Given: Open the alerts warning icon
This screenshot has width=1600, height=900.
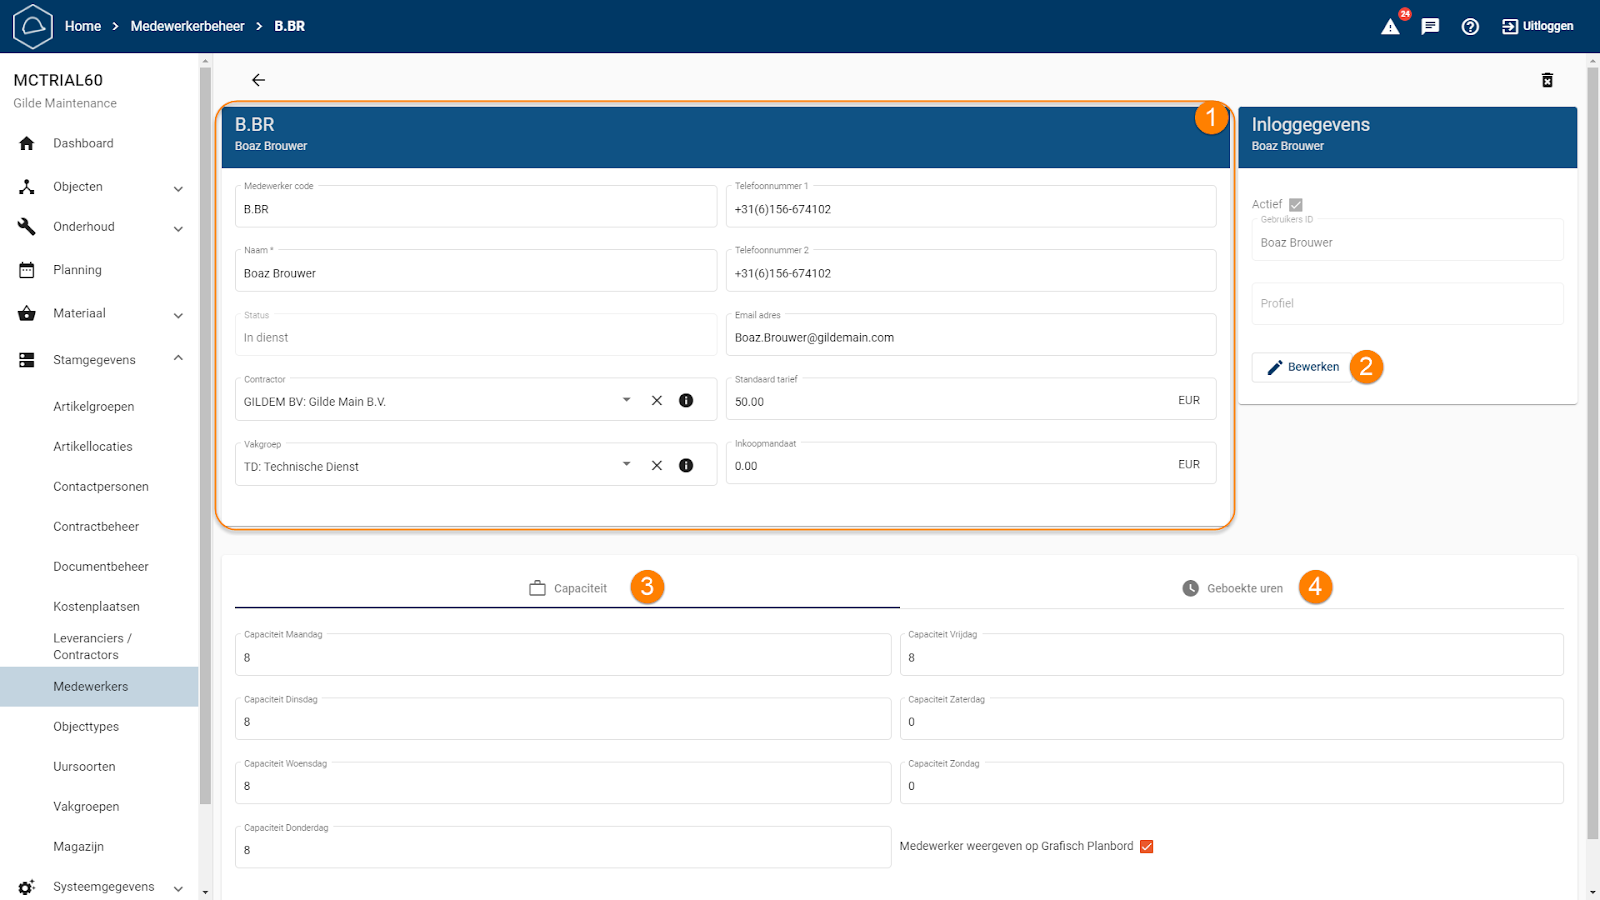Looking at the screenshot, I should (x=1390, y=27).
